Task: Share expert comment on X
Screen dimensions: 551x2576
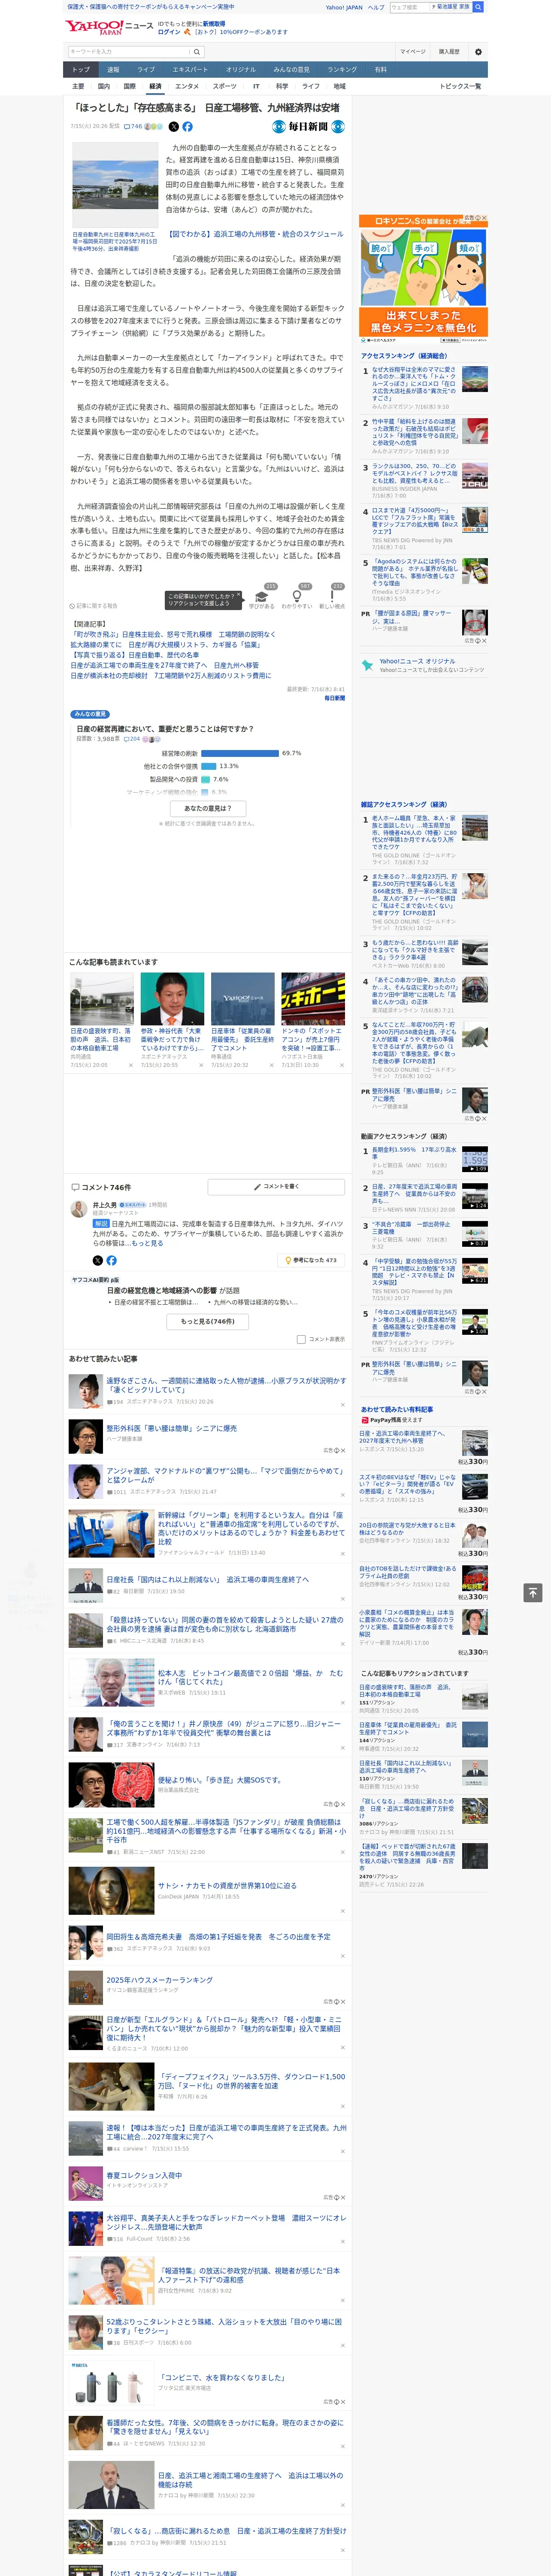Action: [x=97, y=1260]
